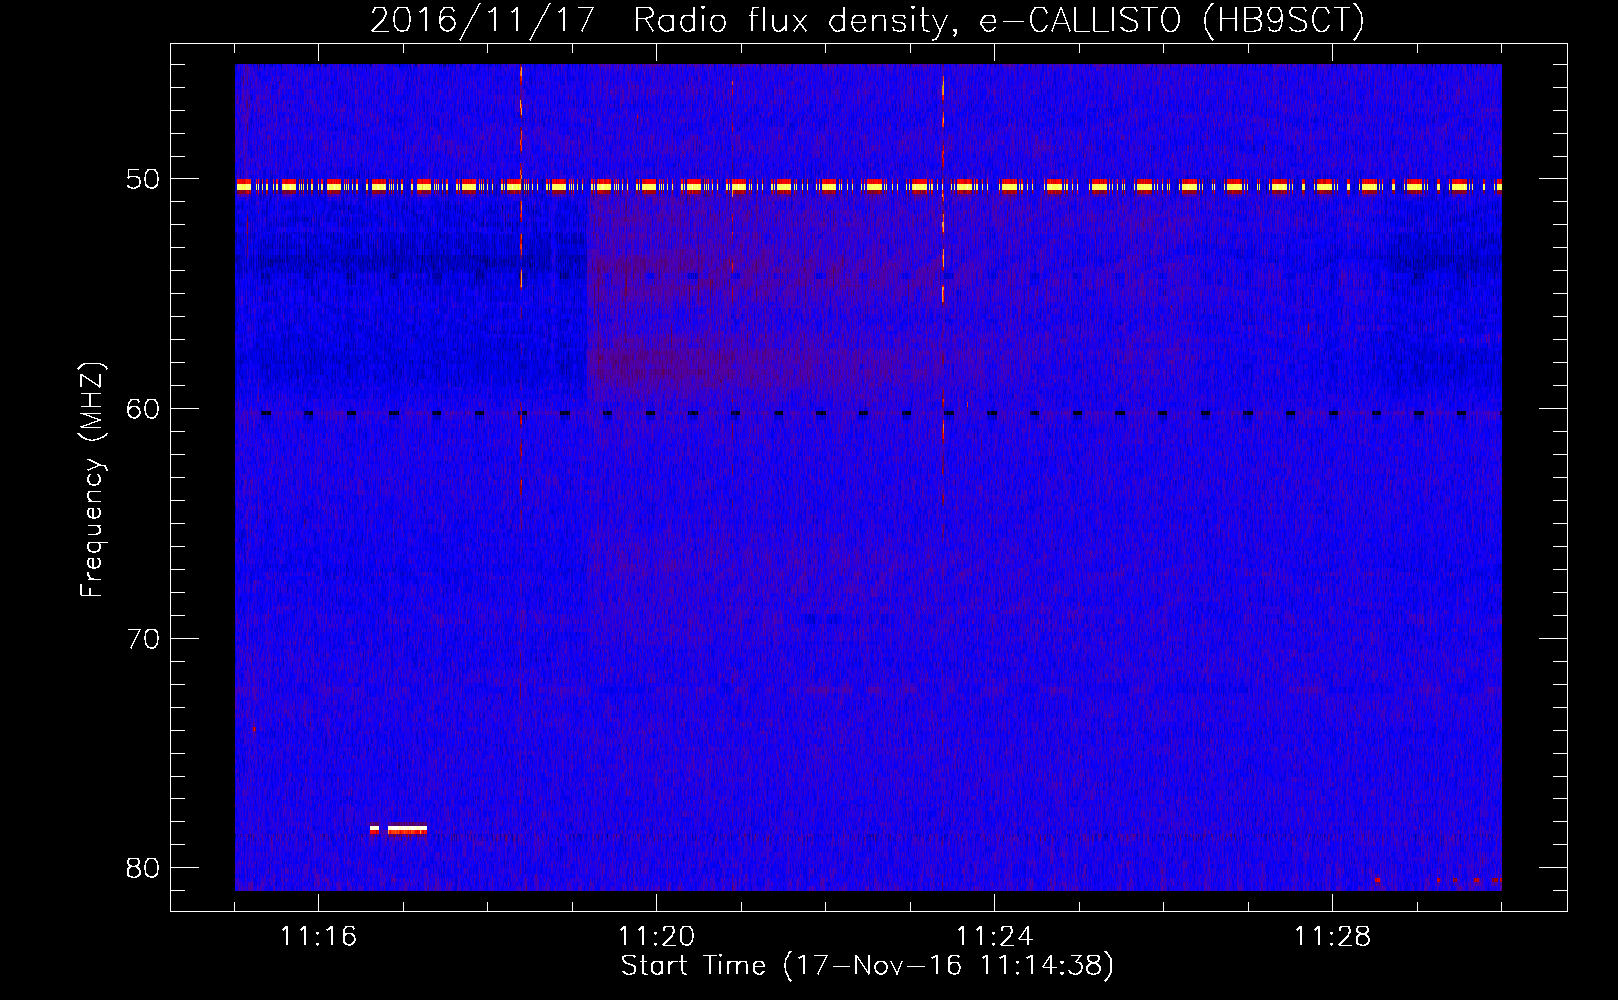Click the "Start Time (17-Nov-16 11:14:38)" label

(867, 966)
